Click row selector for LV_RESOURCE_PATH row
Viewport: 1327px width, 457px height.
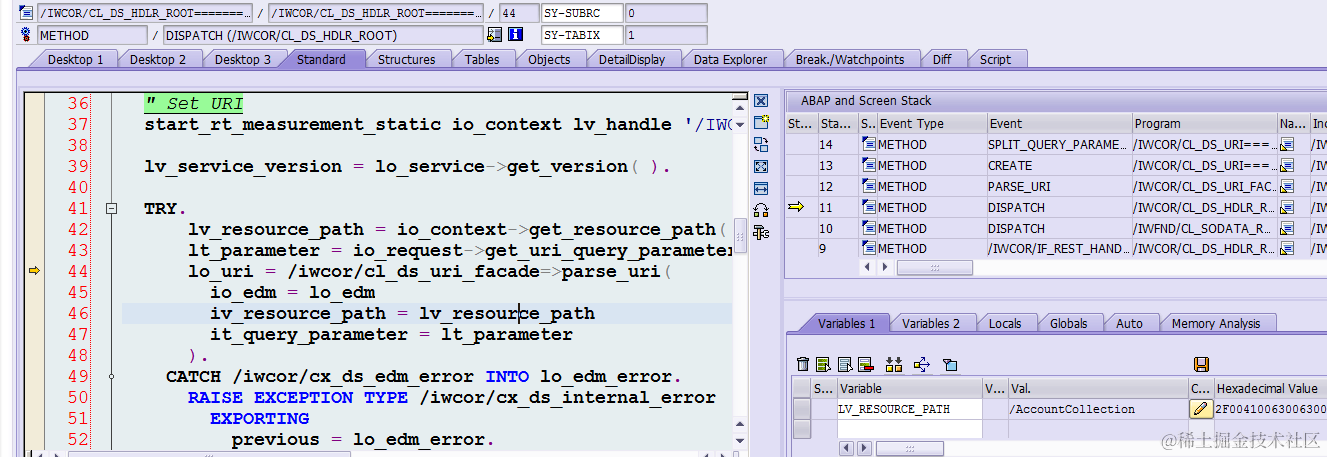(801, 408)
